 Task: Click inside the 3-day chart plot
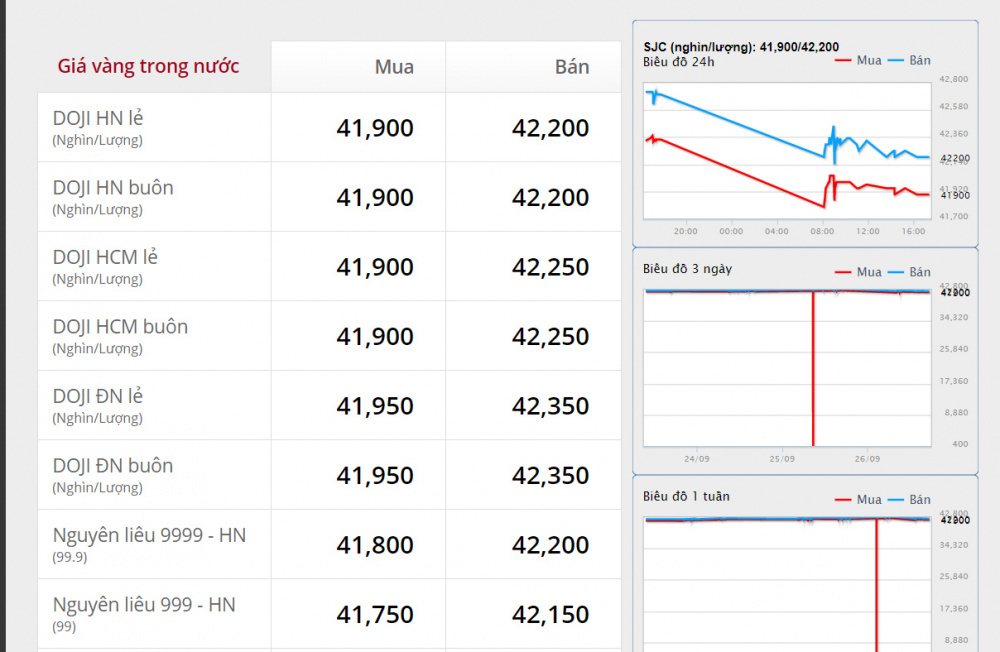coord(787,368)
